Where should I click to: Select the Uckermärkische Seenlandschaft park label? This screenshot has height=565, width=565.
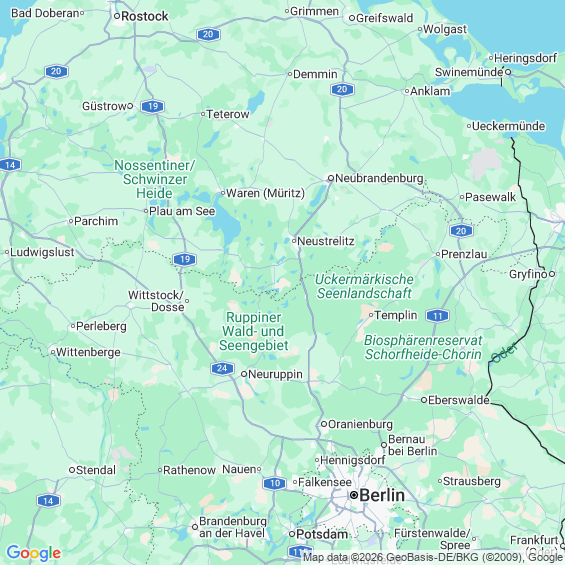tap(364, 286)
